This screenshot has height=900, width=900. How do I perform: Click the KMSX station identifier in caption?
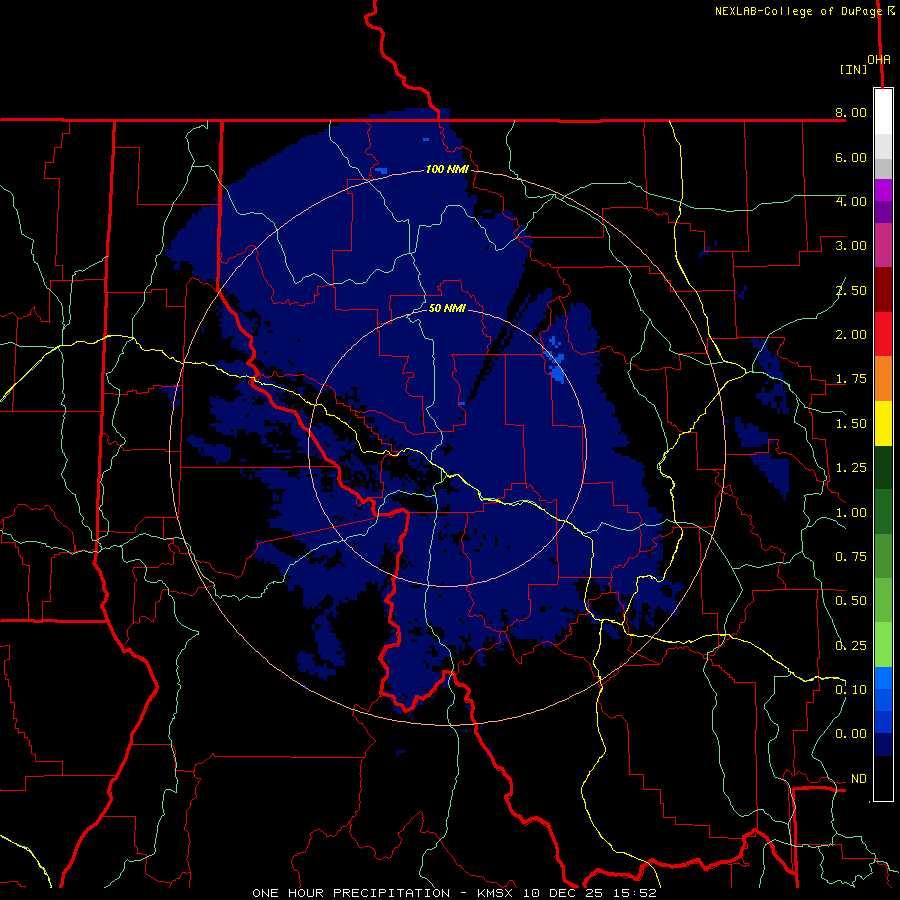[x=496, y=893]
